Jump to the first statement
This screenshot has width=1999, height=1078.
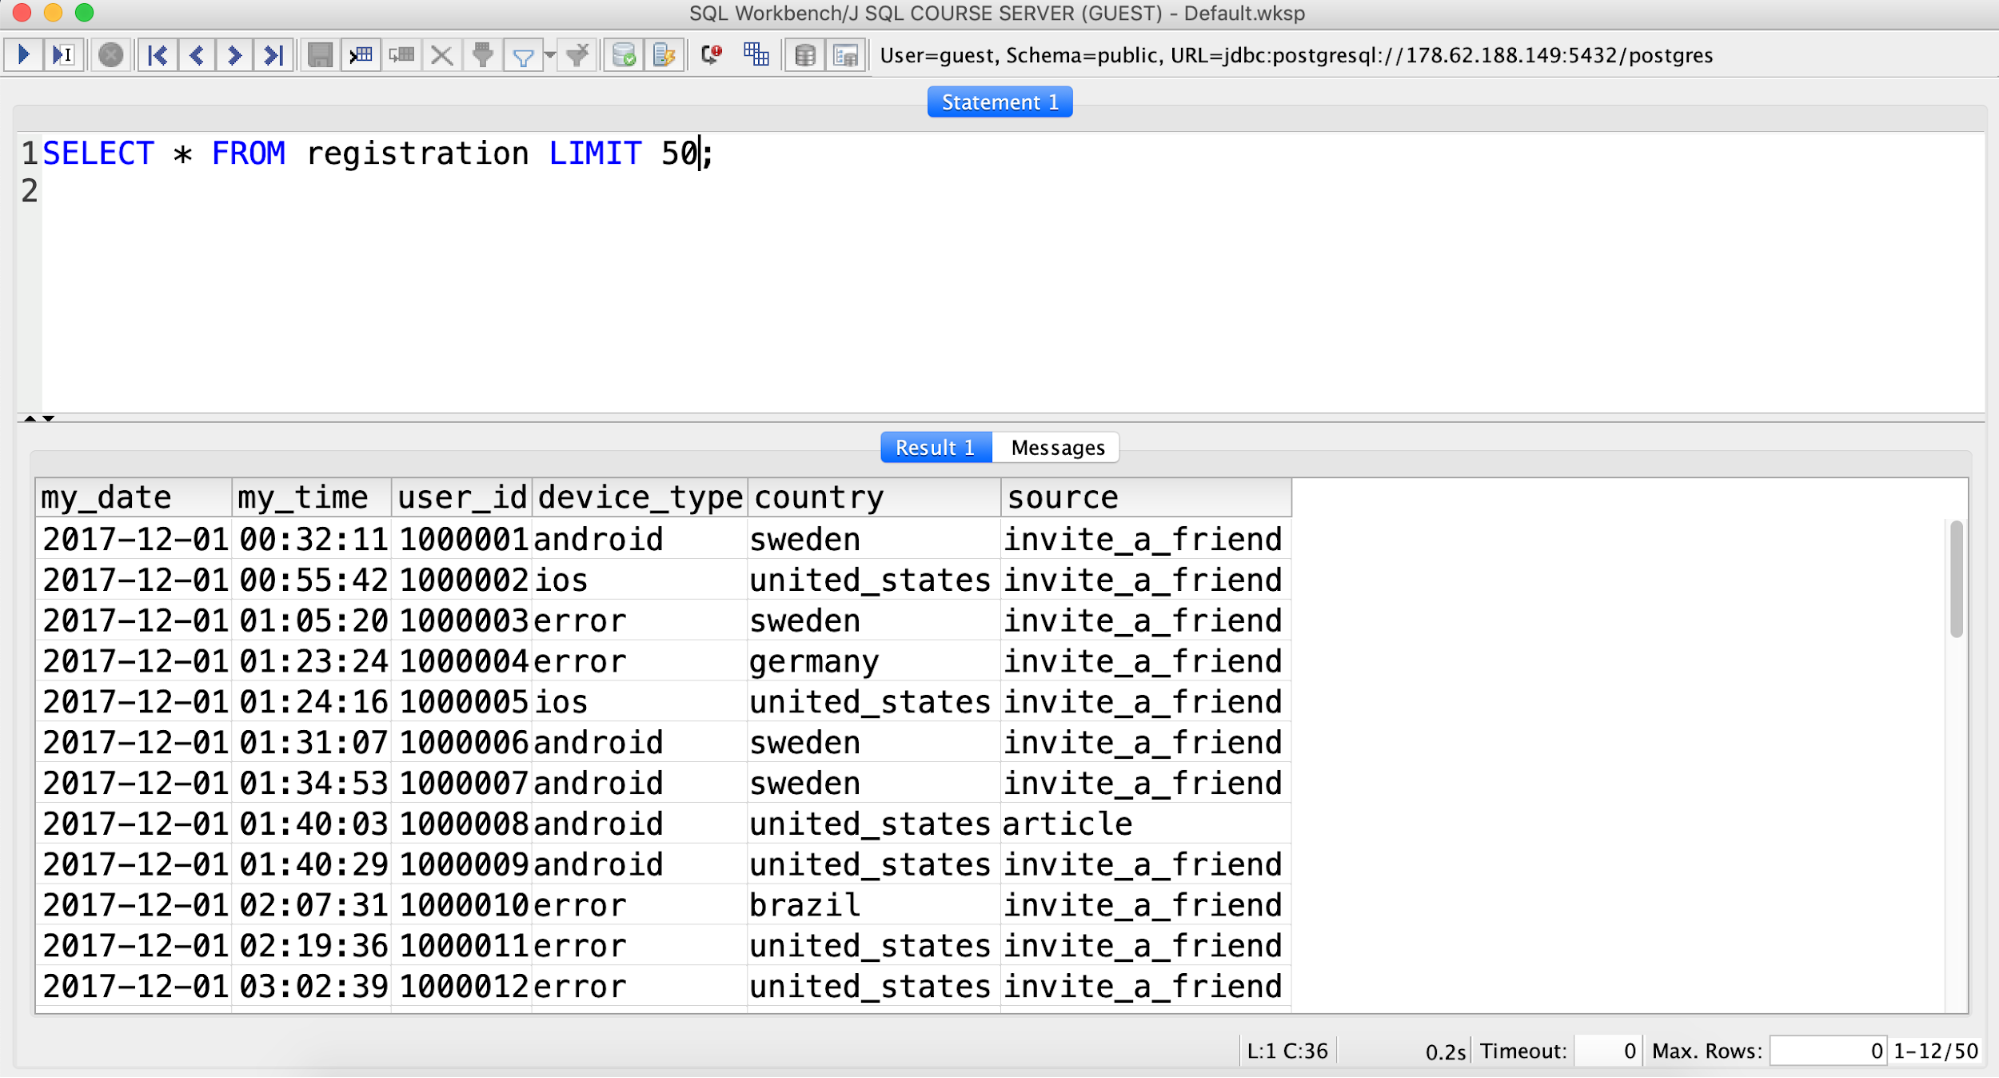pos(157,55)
